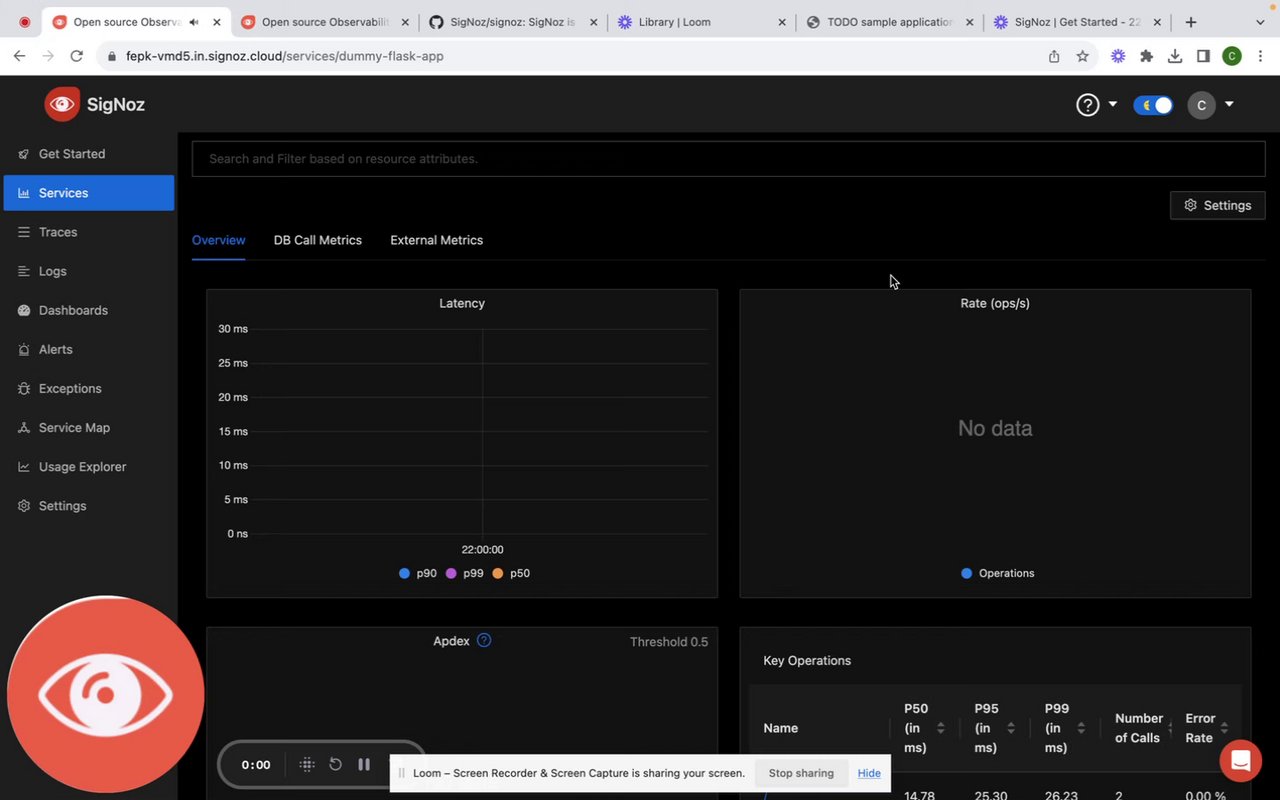Go forward in browser history
Viewport: 1280px width, 800px height.
click(48, 56)
